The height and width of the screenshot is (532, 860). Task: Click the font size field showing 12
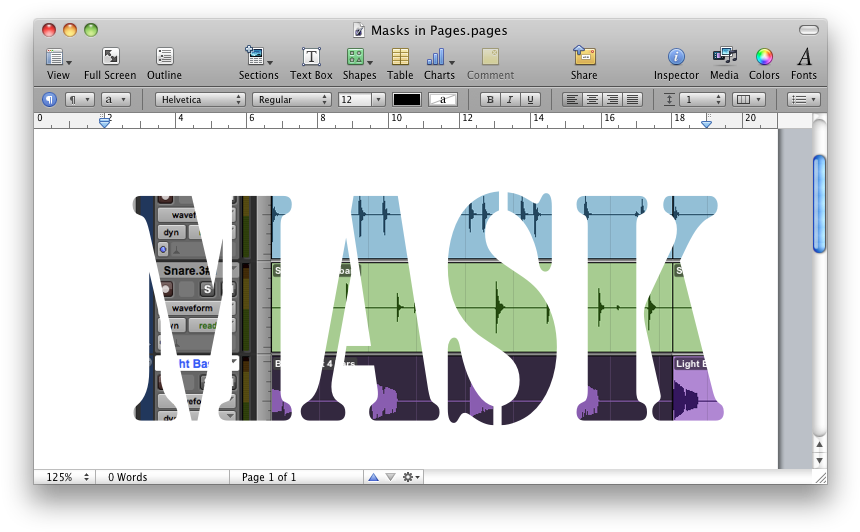[x=355, y=99]
